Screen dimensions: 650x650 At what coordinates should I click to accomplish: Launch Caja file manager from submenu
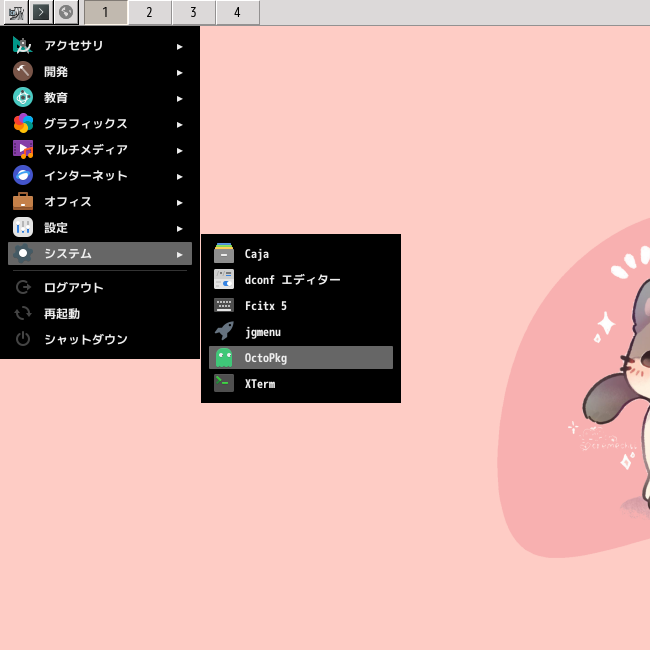pos(301,254)
